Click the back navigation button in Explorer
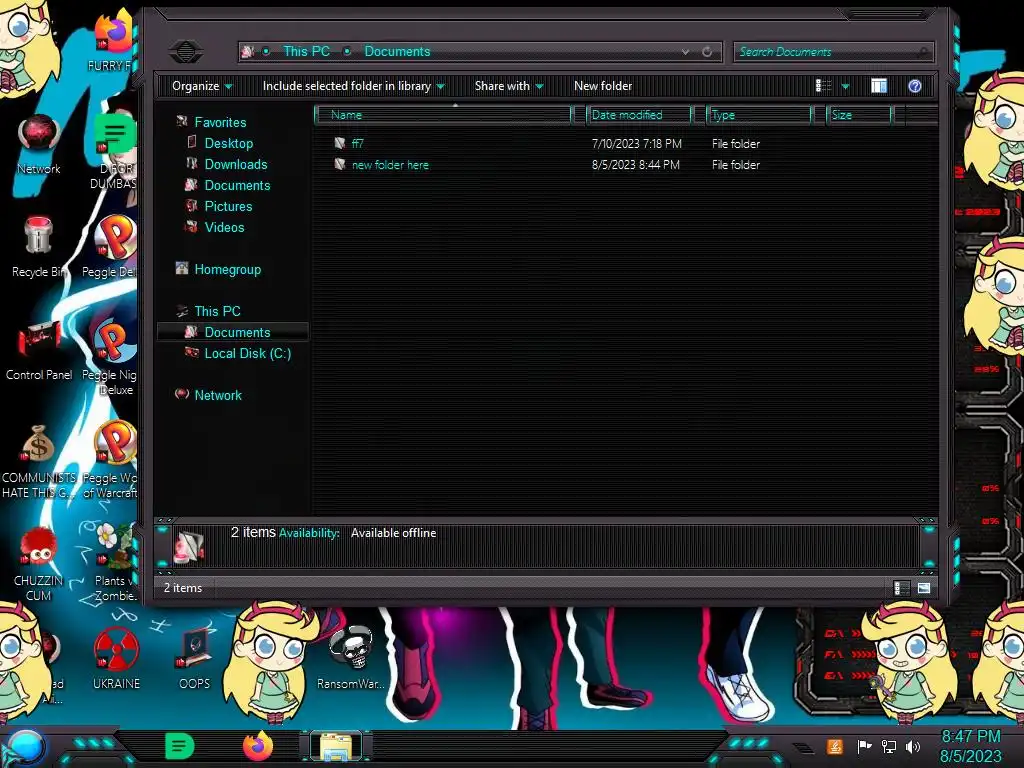The width and height of the screenshot is (1024, 768). pos(185,52)
